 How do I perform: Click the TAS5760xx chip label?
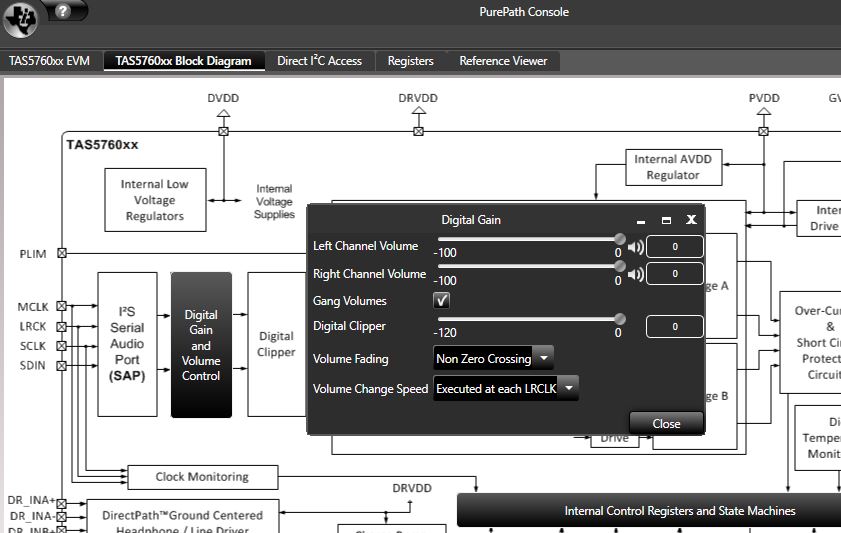102,145
